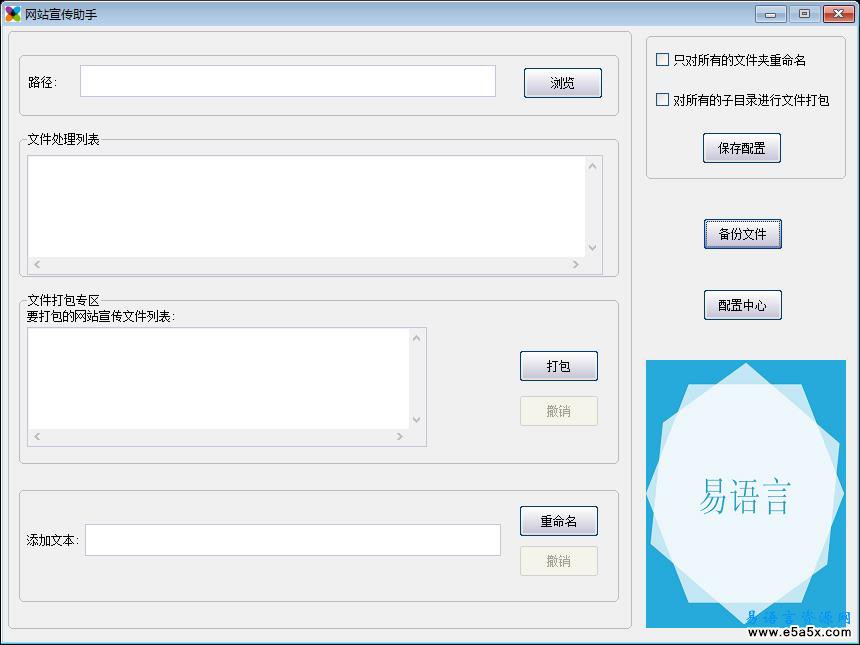The height and width of the screenshot is (645, 860).
Task: Close the 网站宣传助手 window
Action: click(x=839, y=14)
